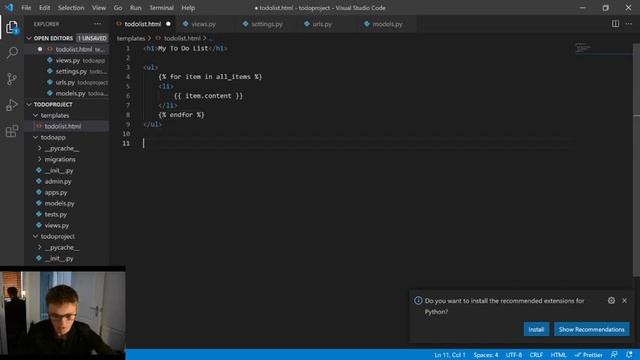Viewport: 640px width, 360px height.
Task: Open the feedback icon in status bar
Action: [614, 355]
